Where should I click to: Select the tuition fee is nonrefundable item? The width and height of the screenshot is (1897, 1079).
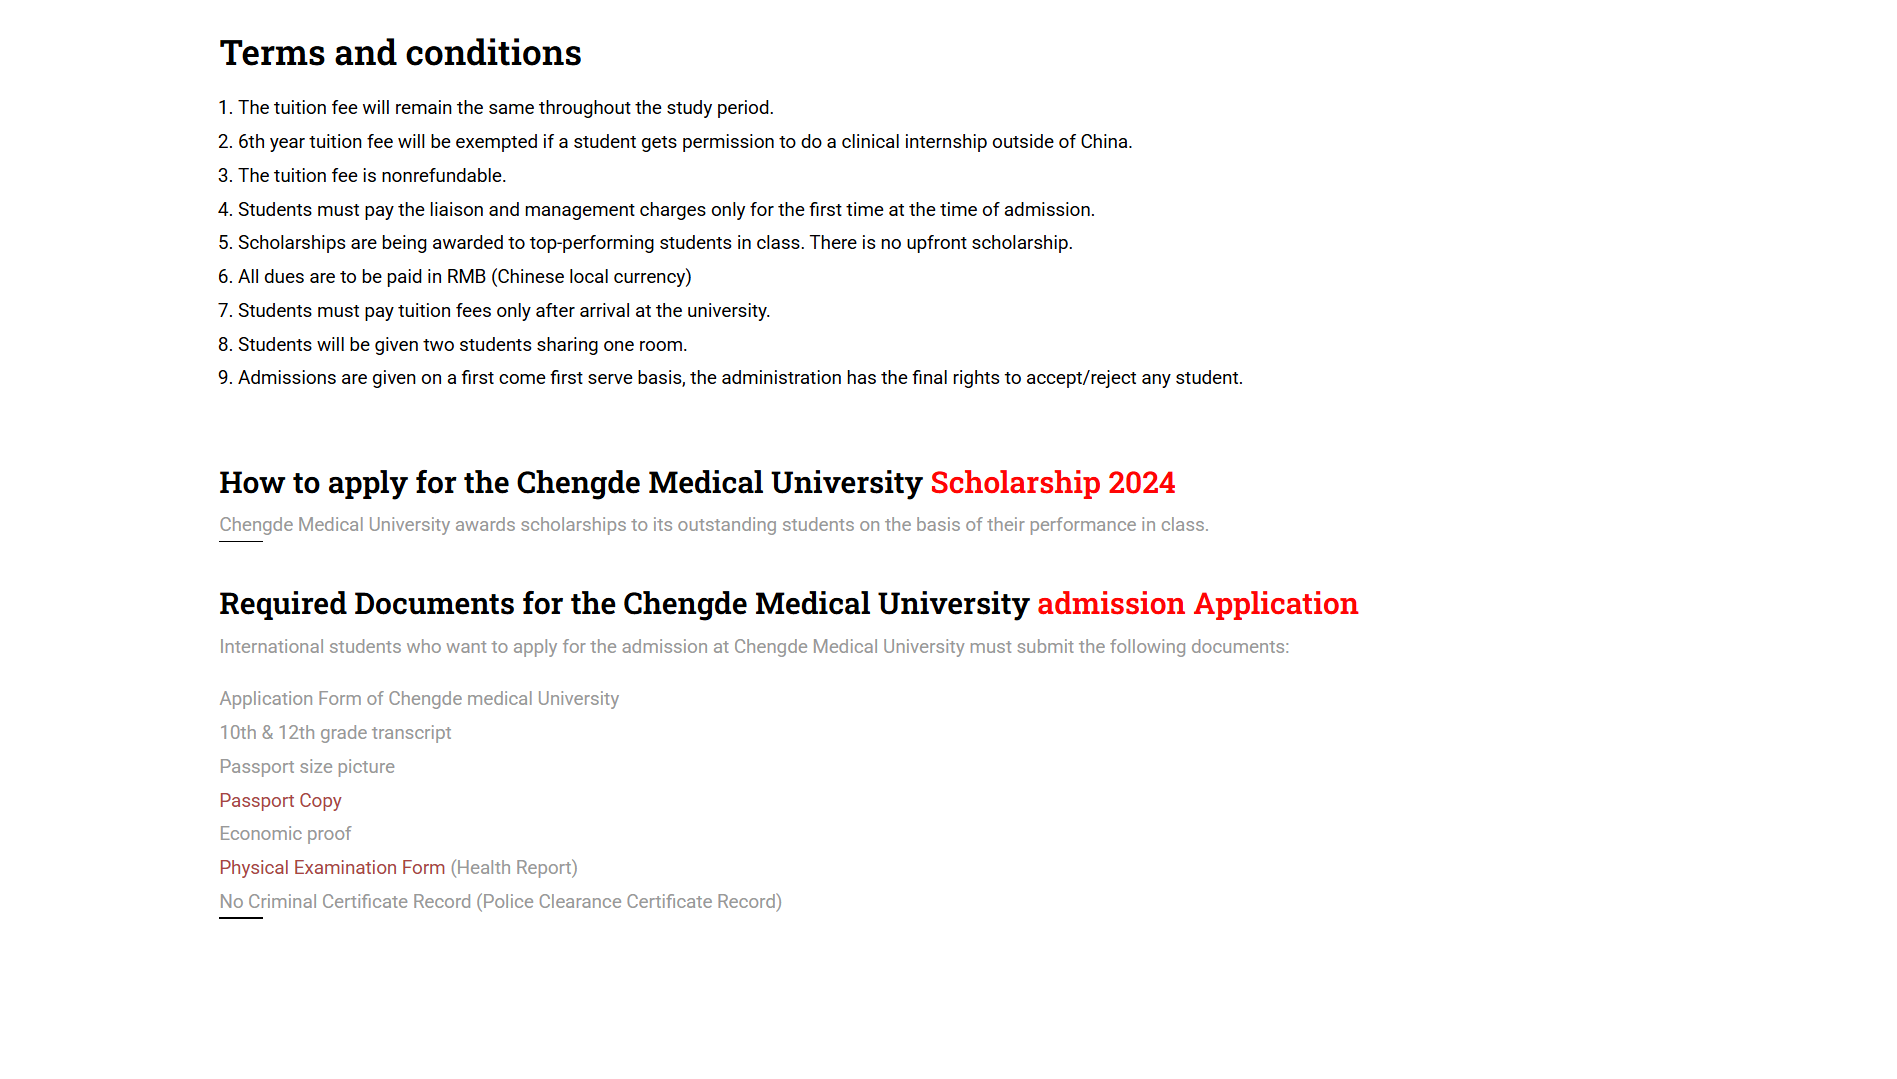pyautogui.click(x=371, y=176)
